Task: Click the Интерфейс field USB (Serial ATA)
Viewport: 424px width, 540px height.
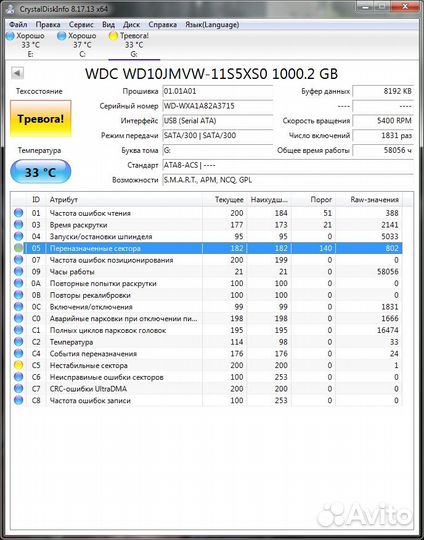Action: 217,121
